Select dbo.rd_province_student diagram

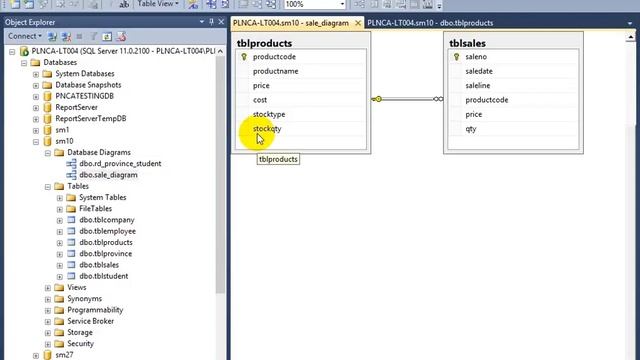coord(120,163)
